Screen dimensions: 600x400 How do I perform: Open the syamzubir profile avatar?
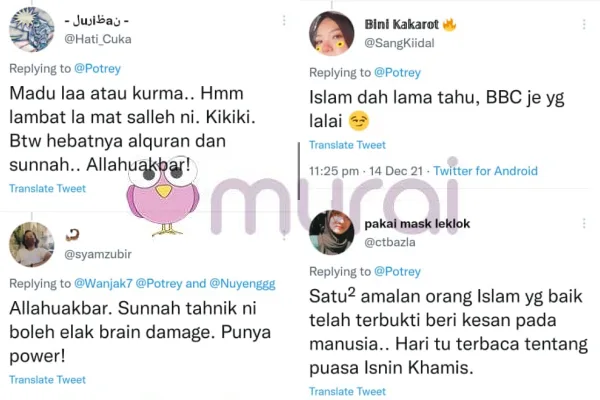pyautogui.click(x=32, y=244)
